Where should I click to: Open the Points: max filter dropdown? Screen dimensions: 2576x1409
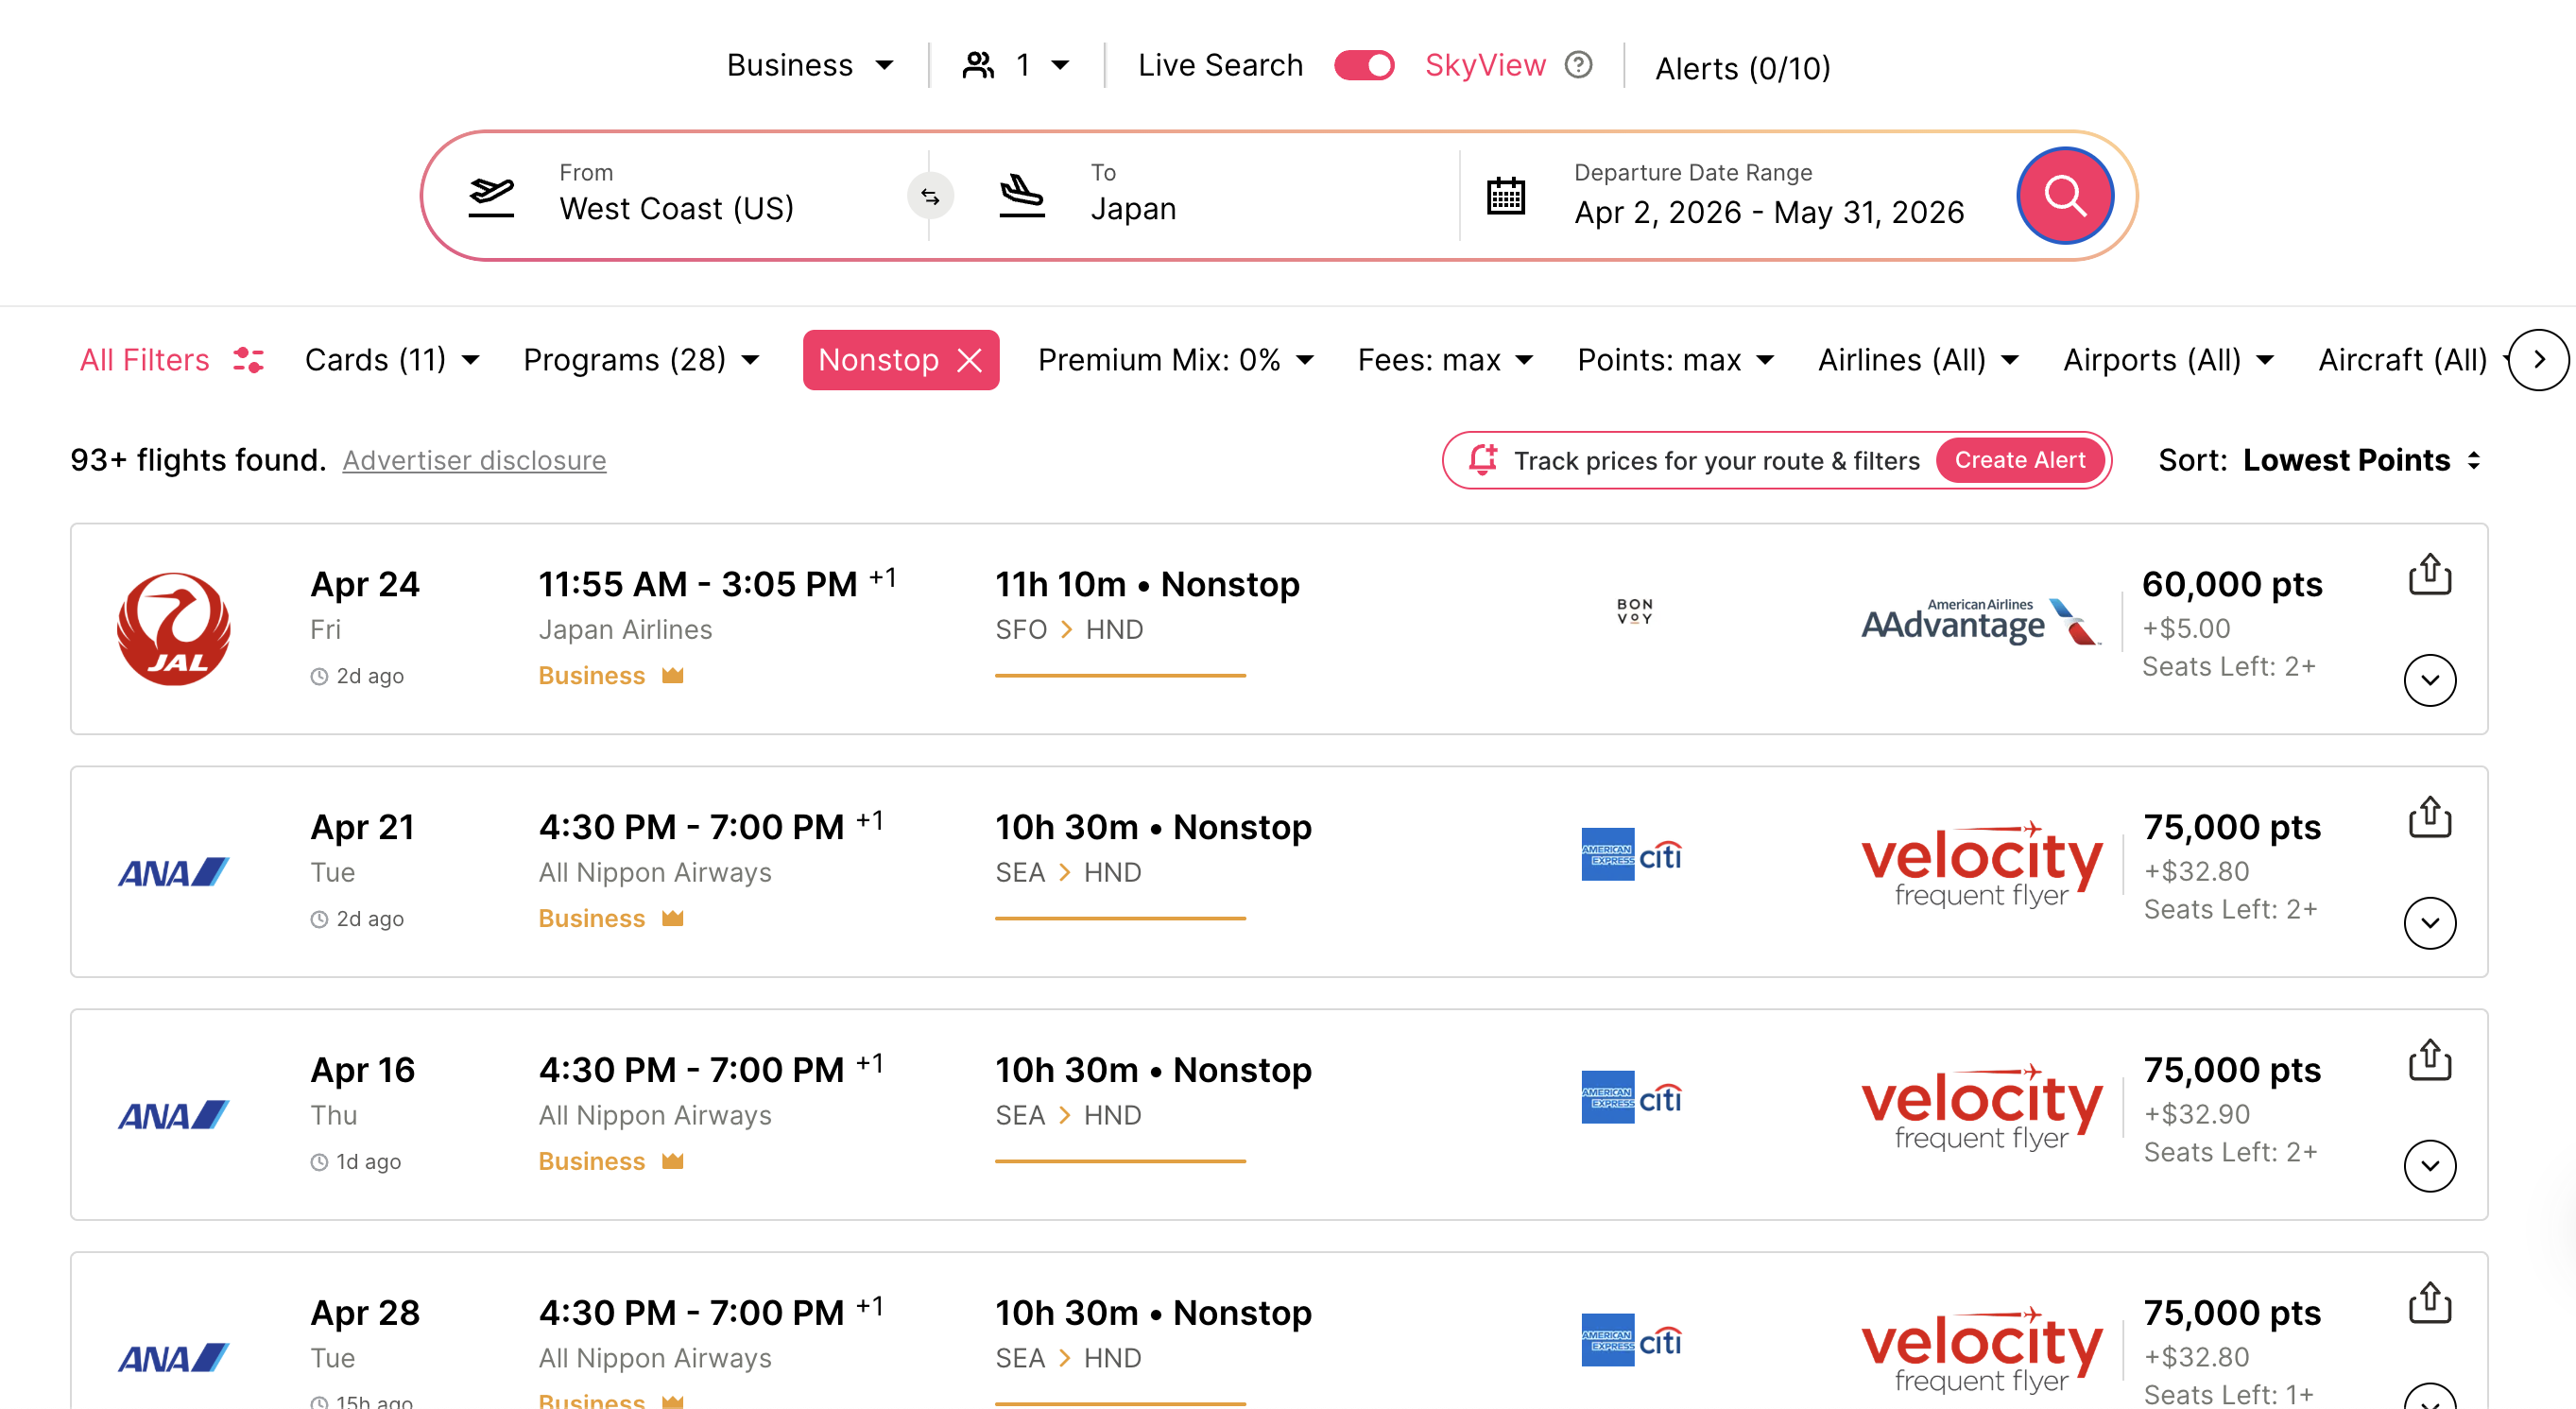1676,360
